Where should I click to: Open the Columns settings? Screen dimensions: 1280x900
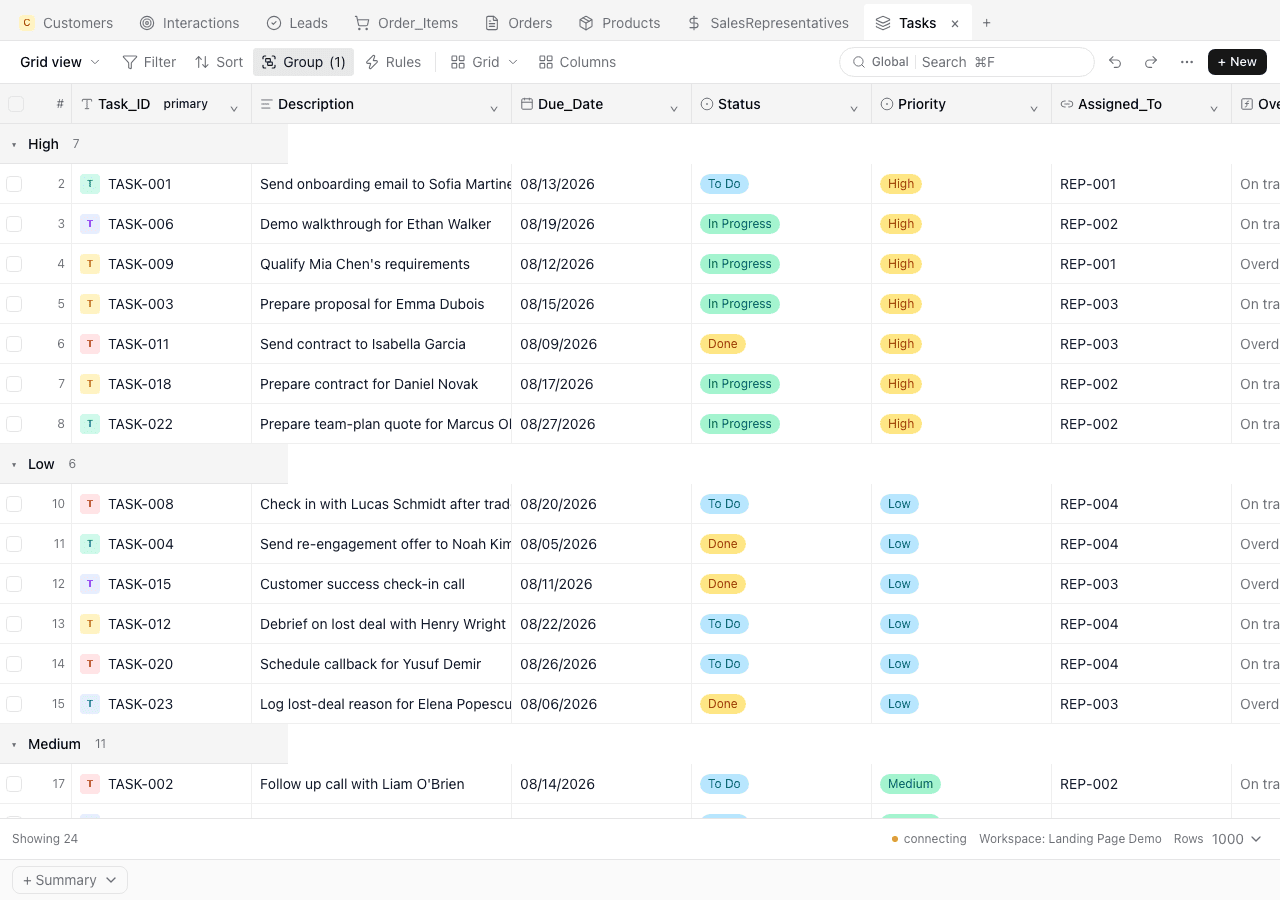pos(577,62)
